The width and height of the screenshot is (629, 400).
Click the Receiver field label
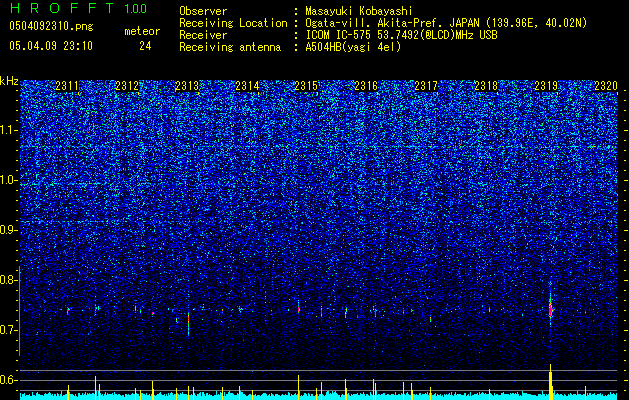click(203, 35)
